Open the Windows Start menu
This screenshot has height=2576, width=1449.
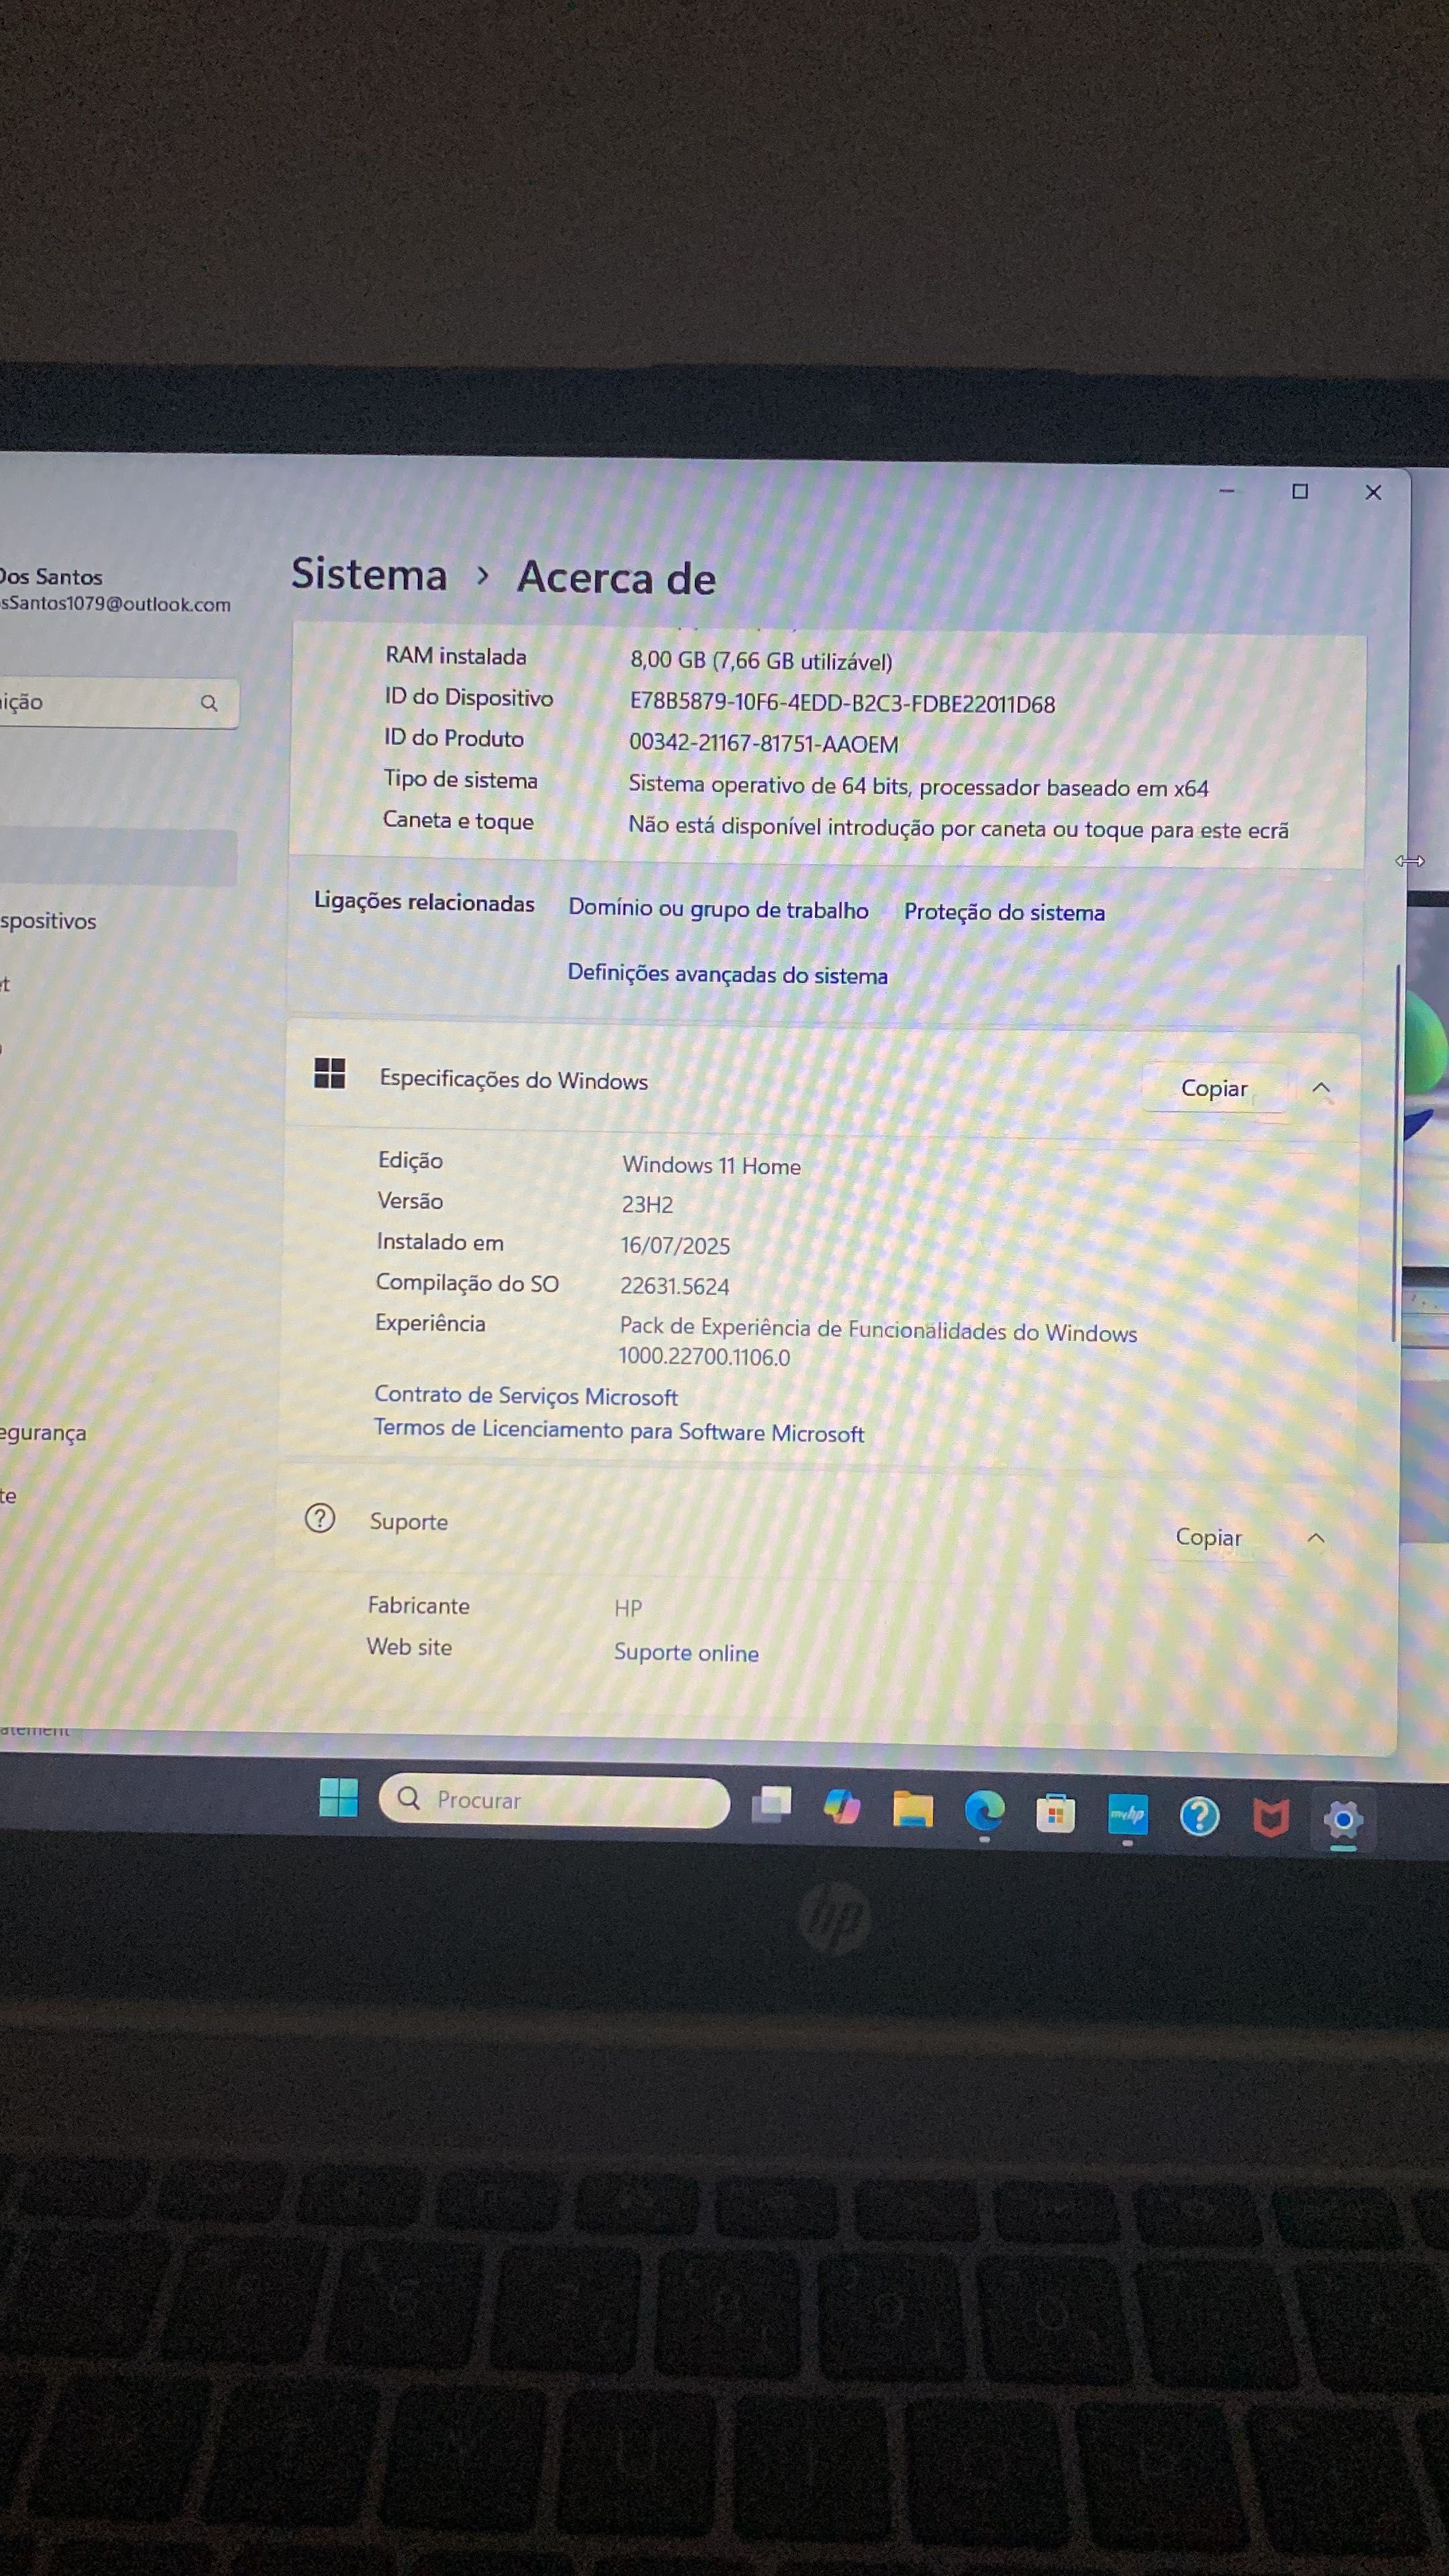click(338, 1797)
